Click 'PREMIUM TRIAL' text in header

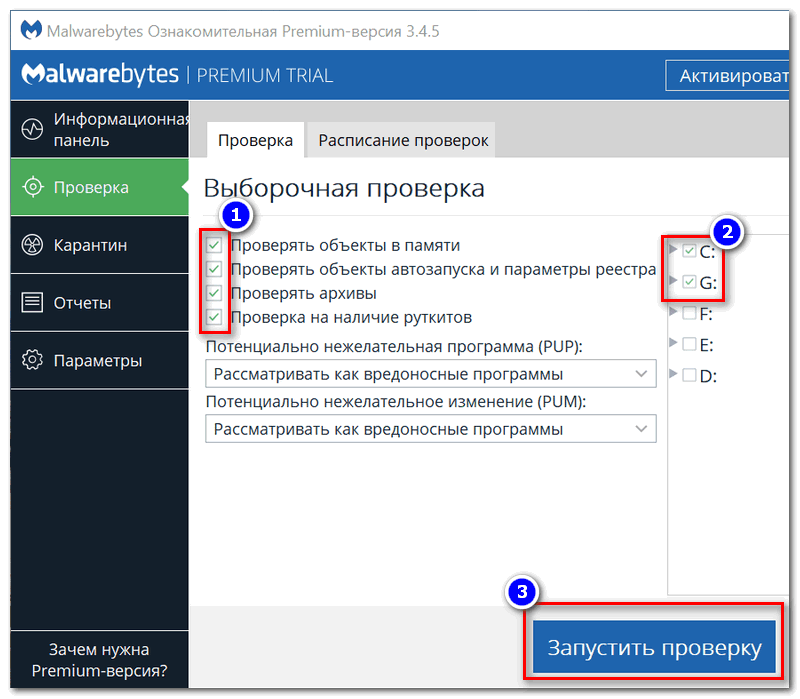pyautogui.click(x=265, y=76)
